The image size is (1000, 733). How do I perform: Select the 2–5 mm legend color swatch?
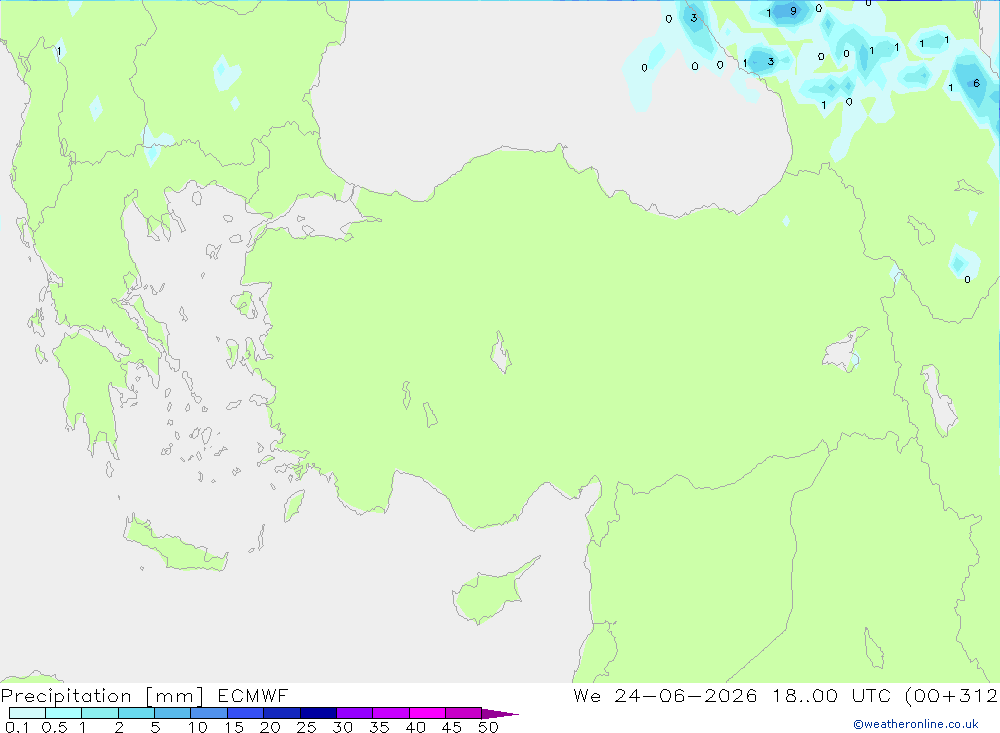click(136, 713)
